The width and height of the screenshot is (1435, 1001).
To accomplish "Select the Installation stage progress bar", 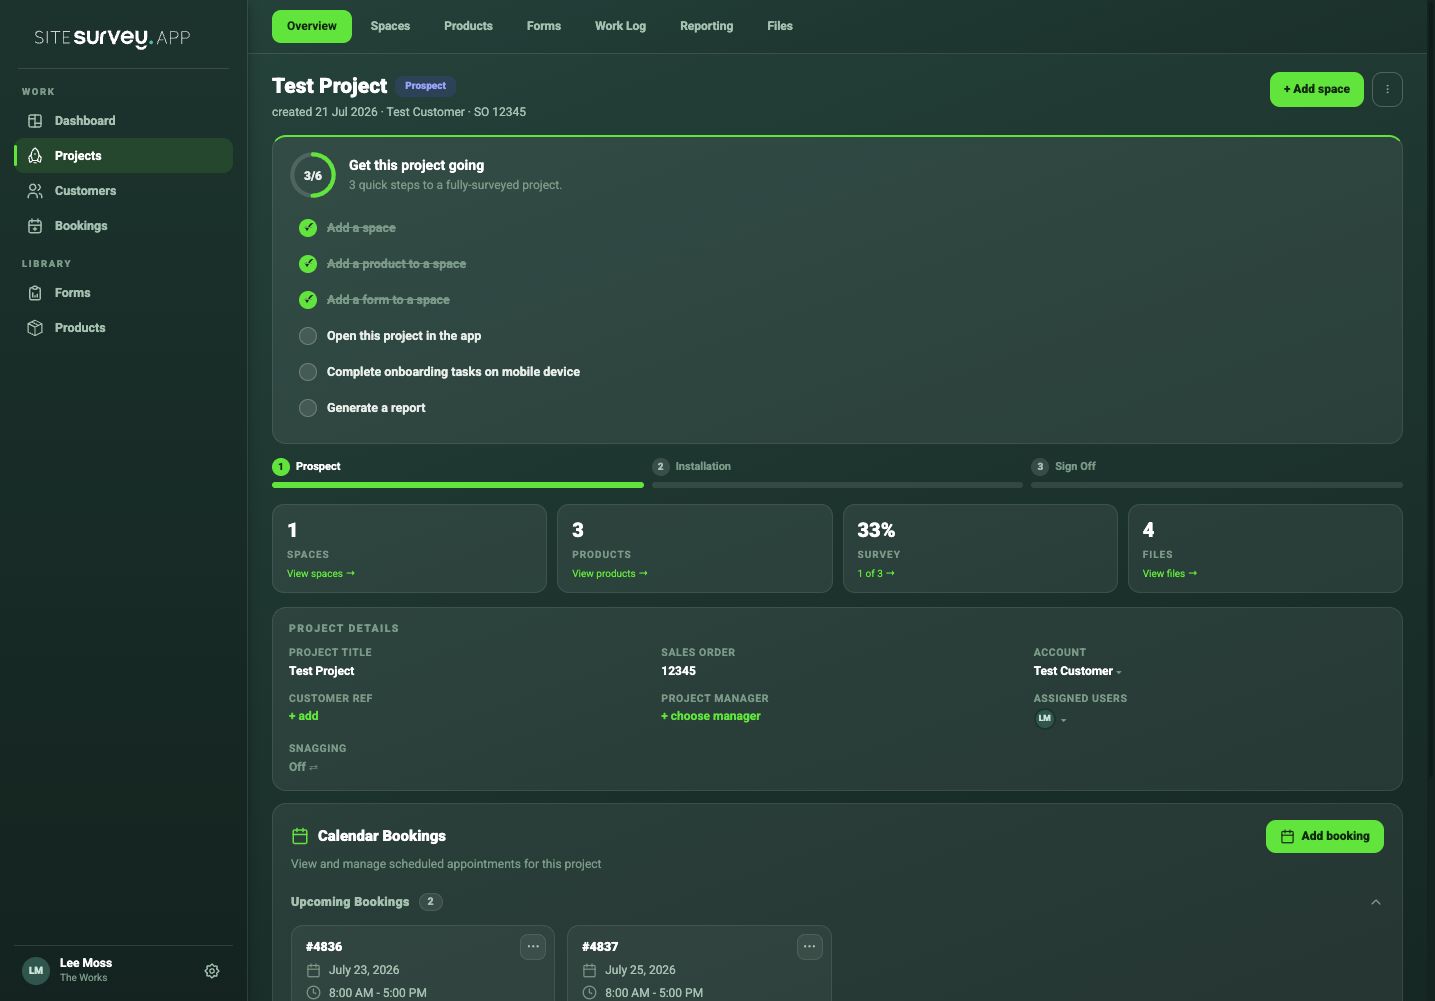I will [x=837, y=485].
